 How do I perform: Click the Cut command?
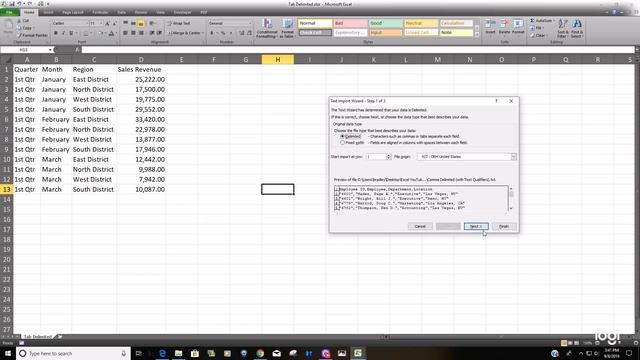pos(23,21)
